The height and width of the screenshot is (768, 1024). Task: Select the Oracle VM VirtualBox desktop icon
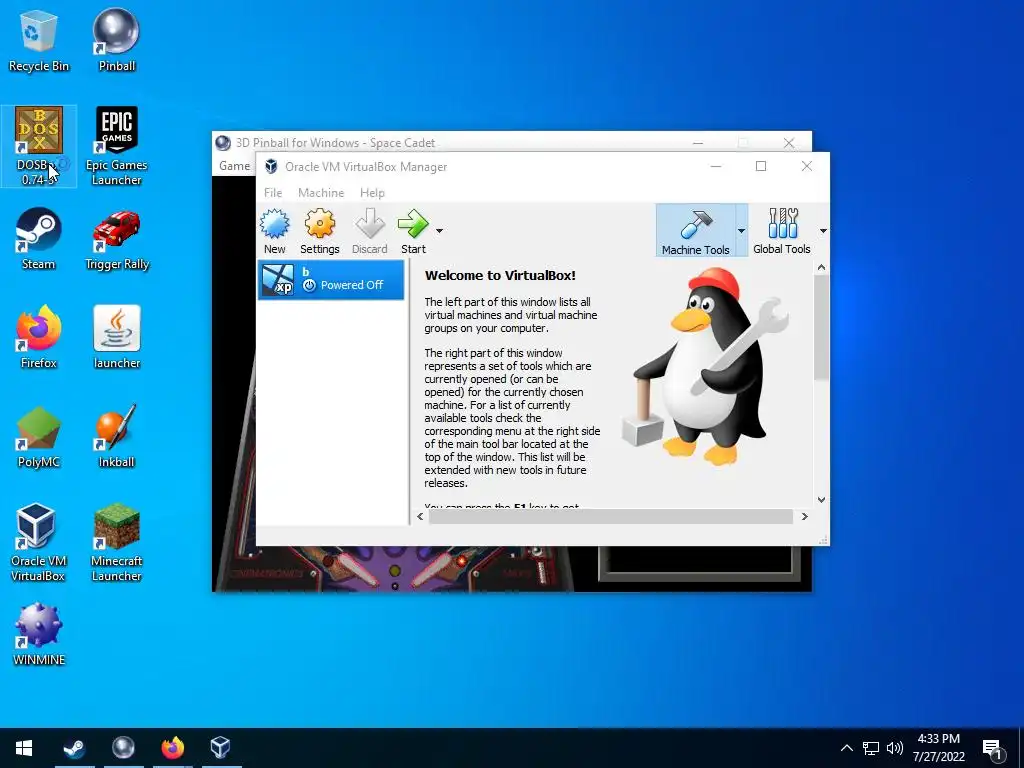click(39, 542)
